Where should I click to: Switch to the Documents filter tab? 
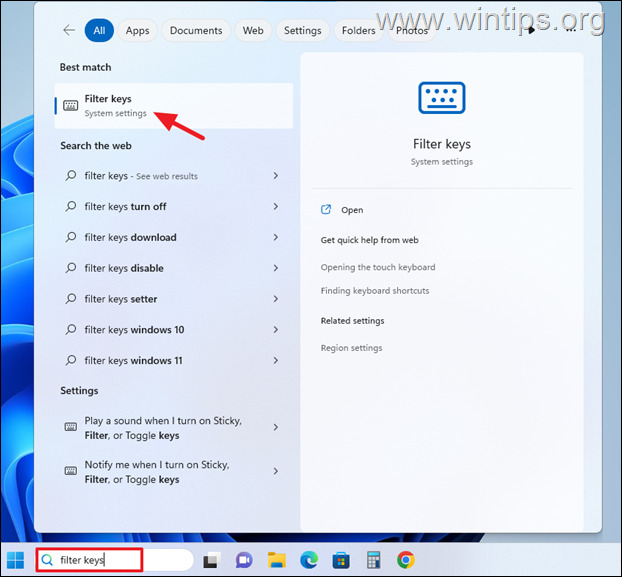[x=196, y=31]
